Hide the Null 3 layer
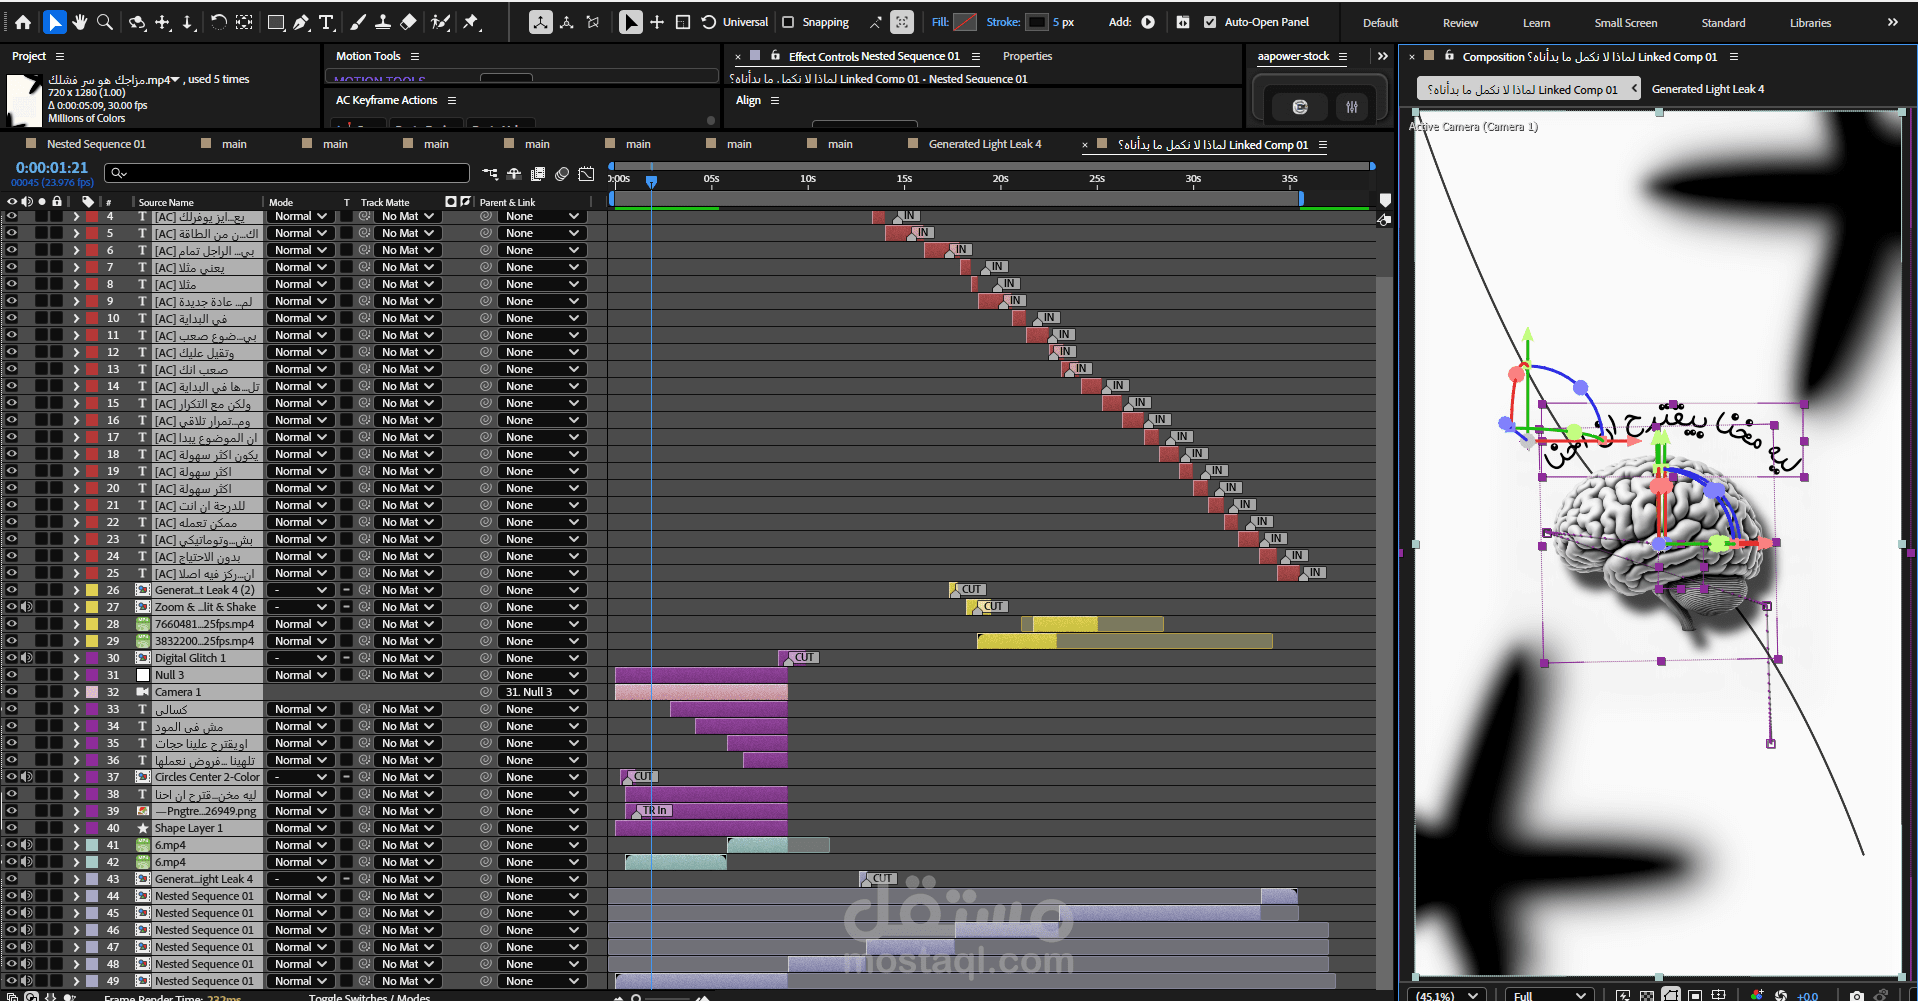The width and height of the screenshot is (1918, 1001). [x=12, y=675]
